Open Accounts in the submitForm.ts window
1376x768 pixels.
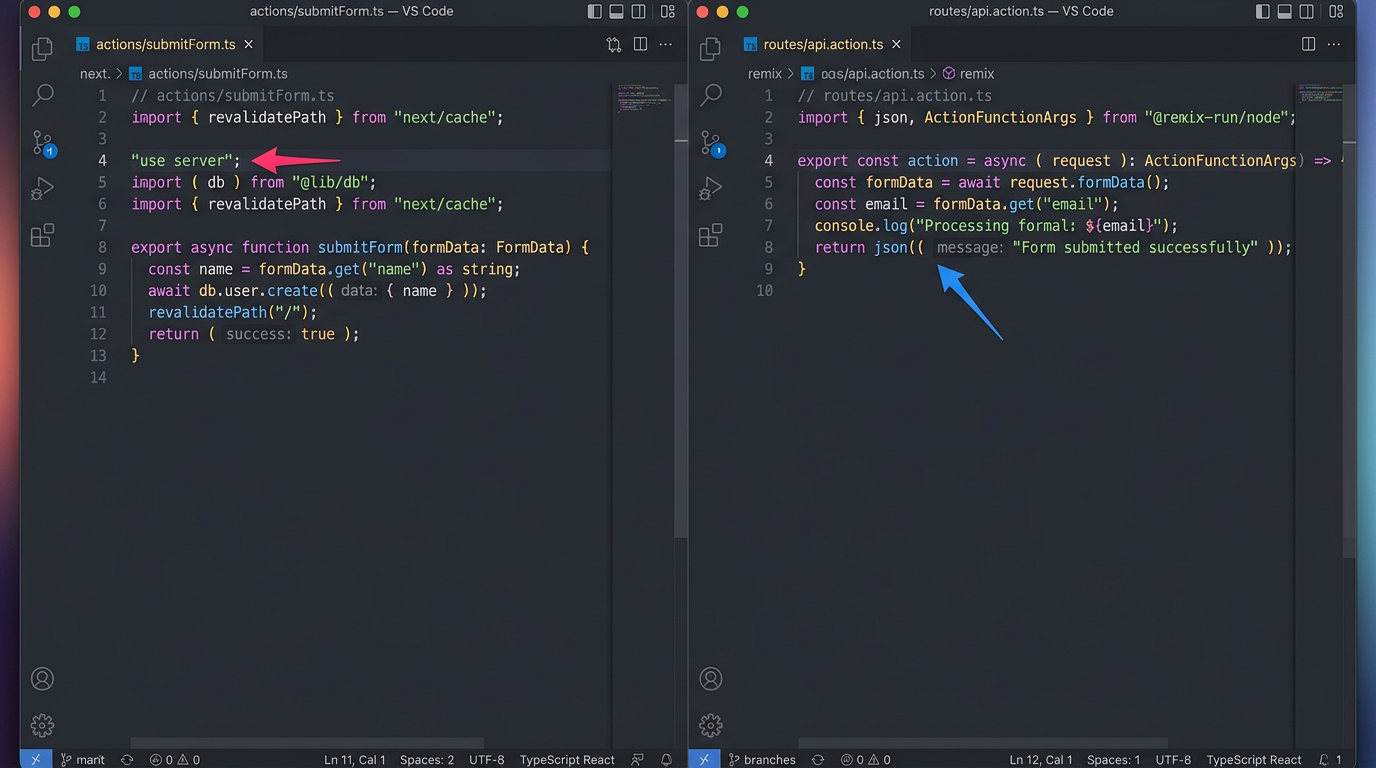(42, 679)
